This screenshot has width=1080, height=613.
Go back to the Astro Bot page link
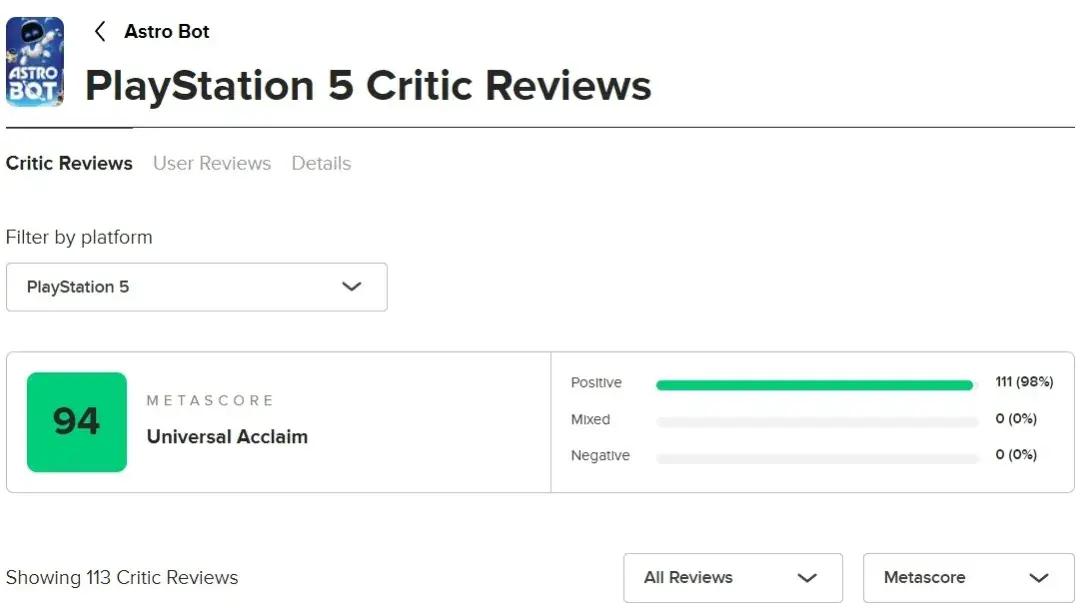[x=167, y=31]
